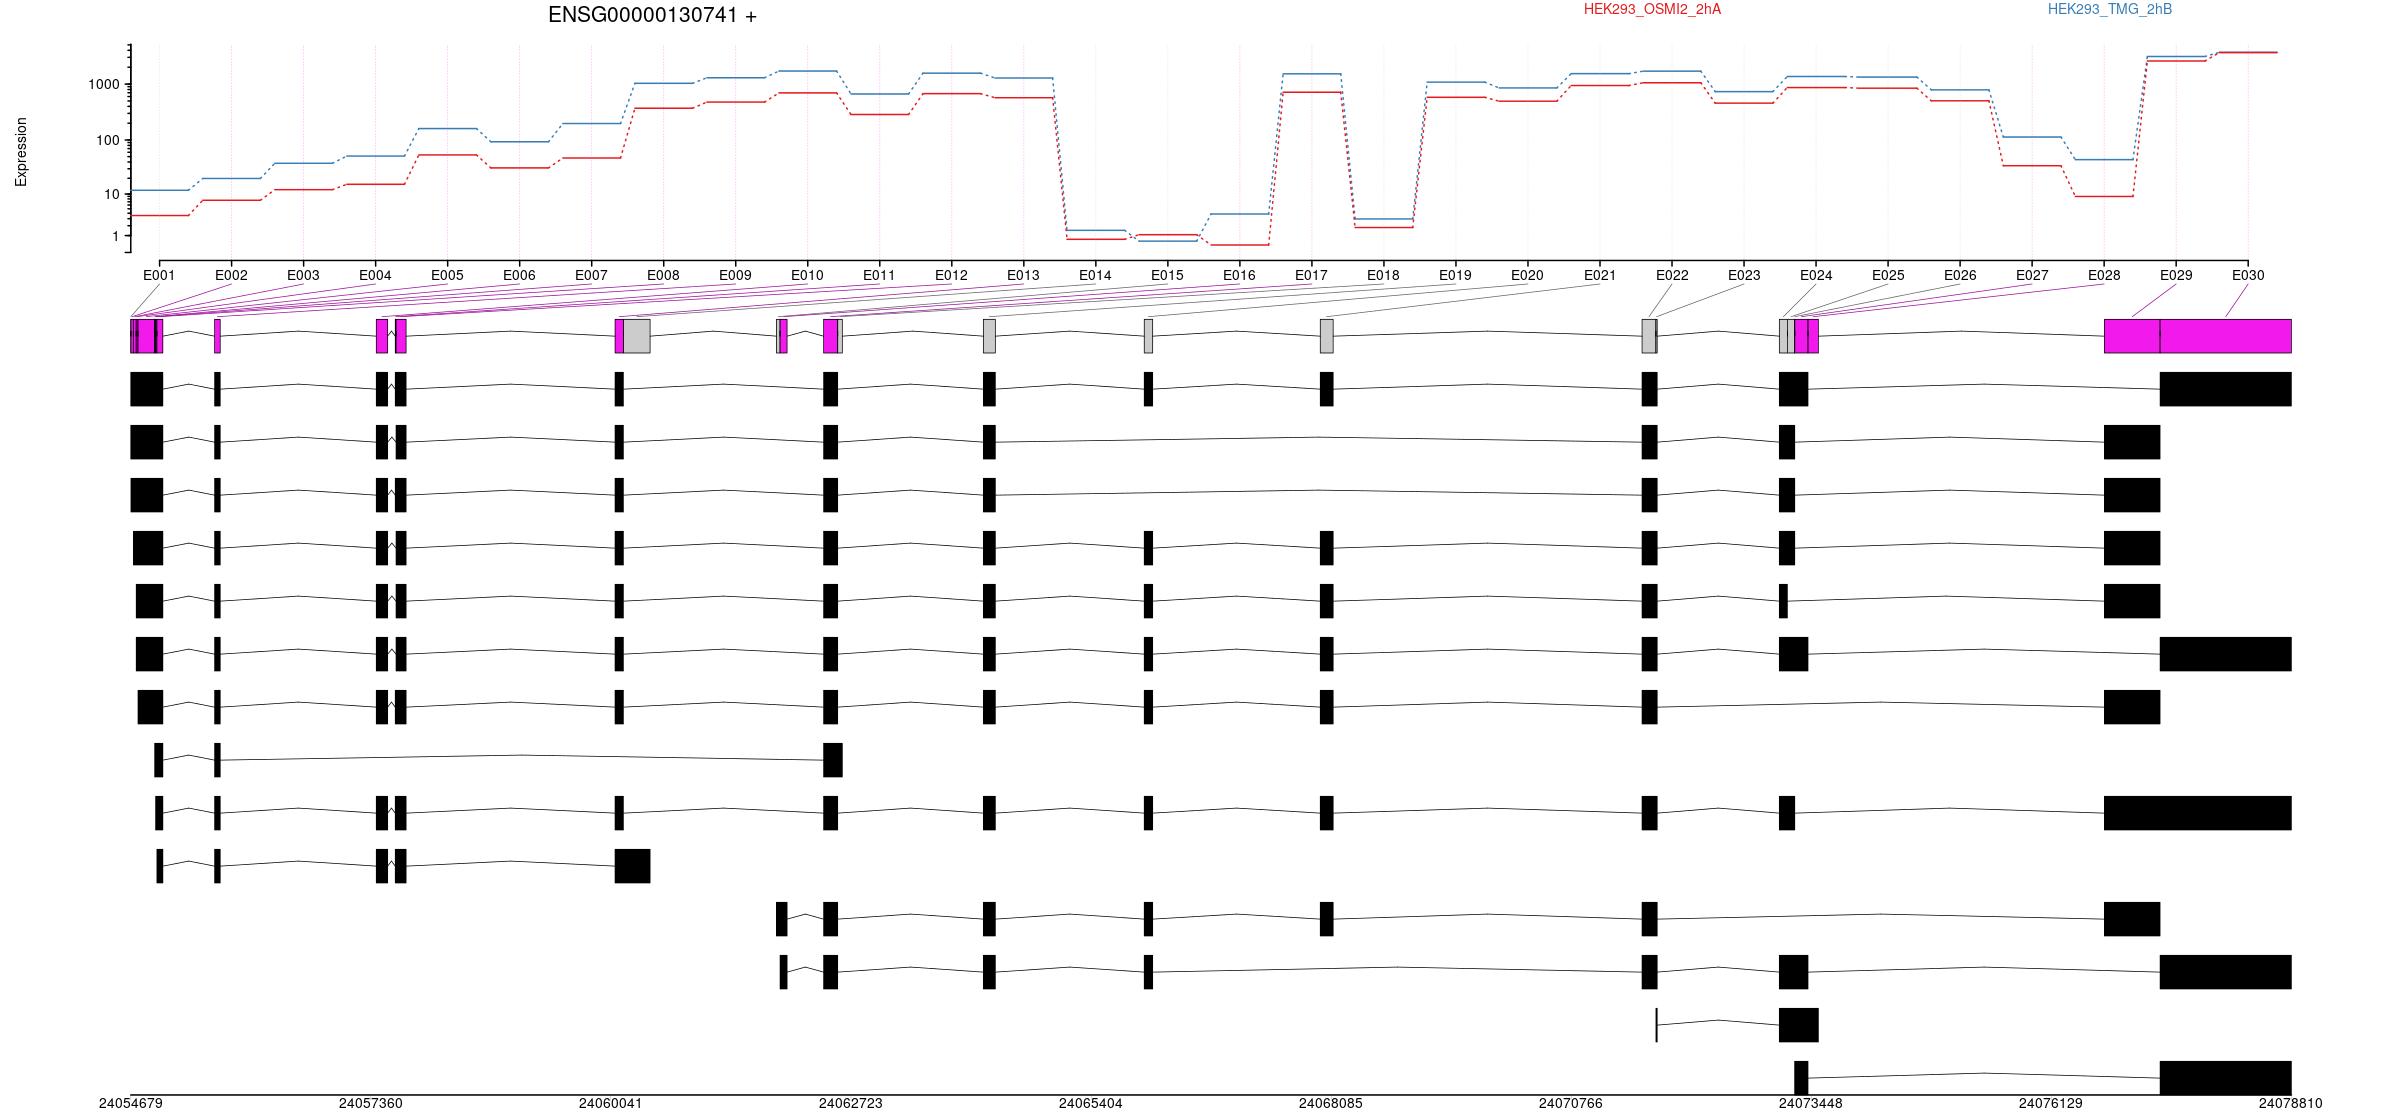Click the y-axis tick label 100
The width and height of the screenshot is (2400, 1120).
point(108,141)
